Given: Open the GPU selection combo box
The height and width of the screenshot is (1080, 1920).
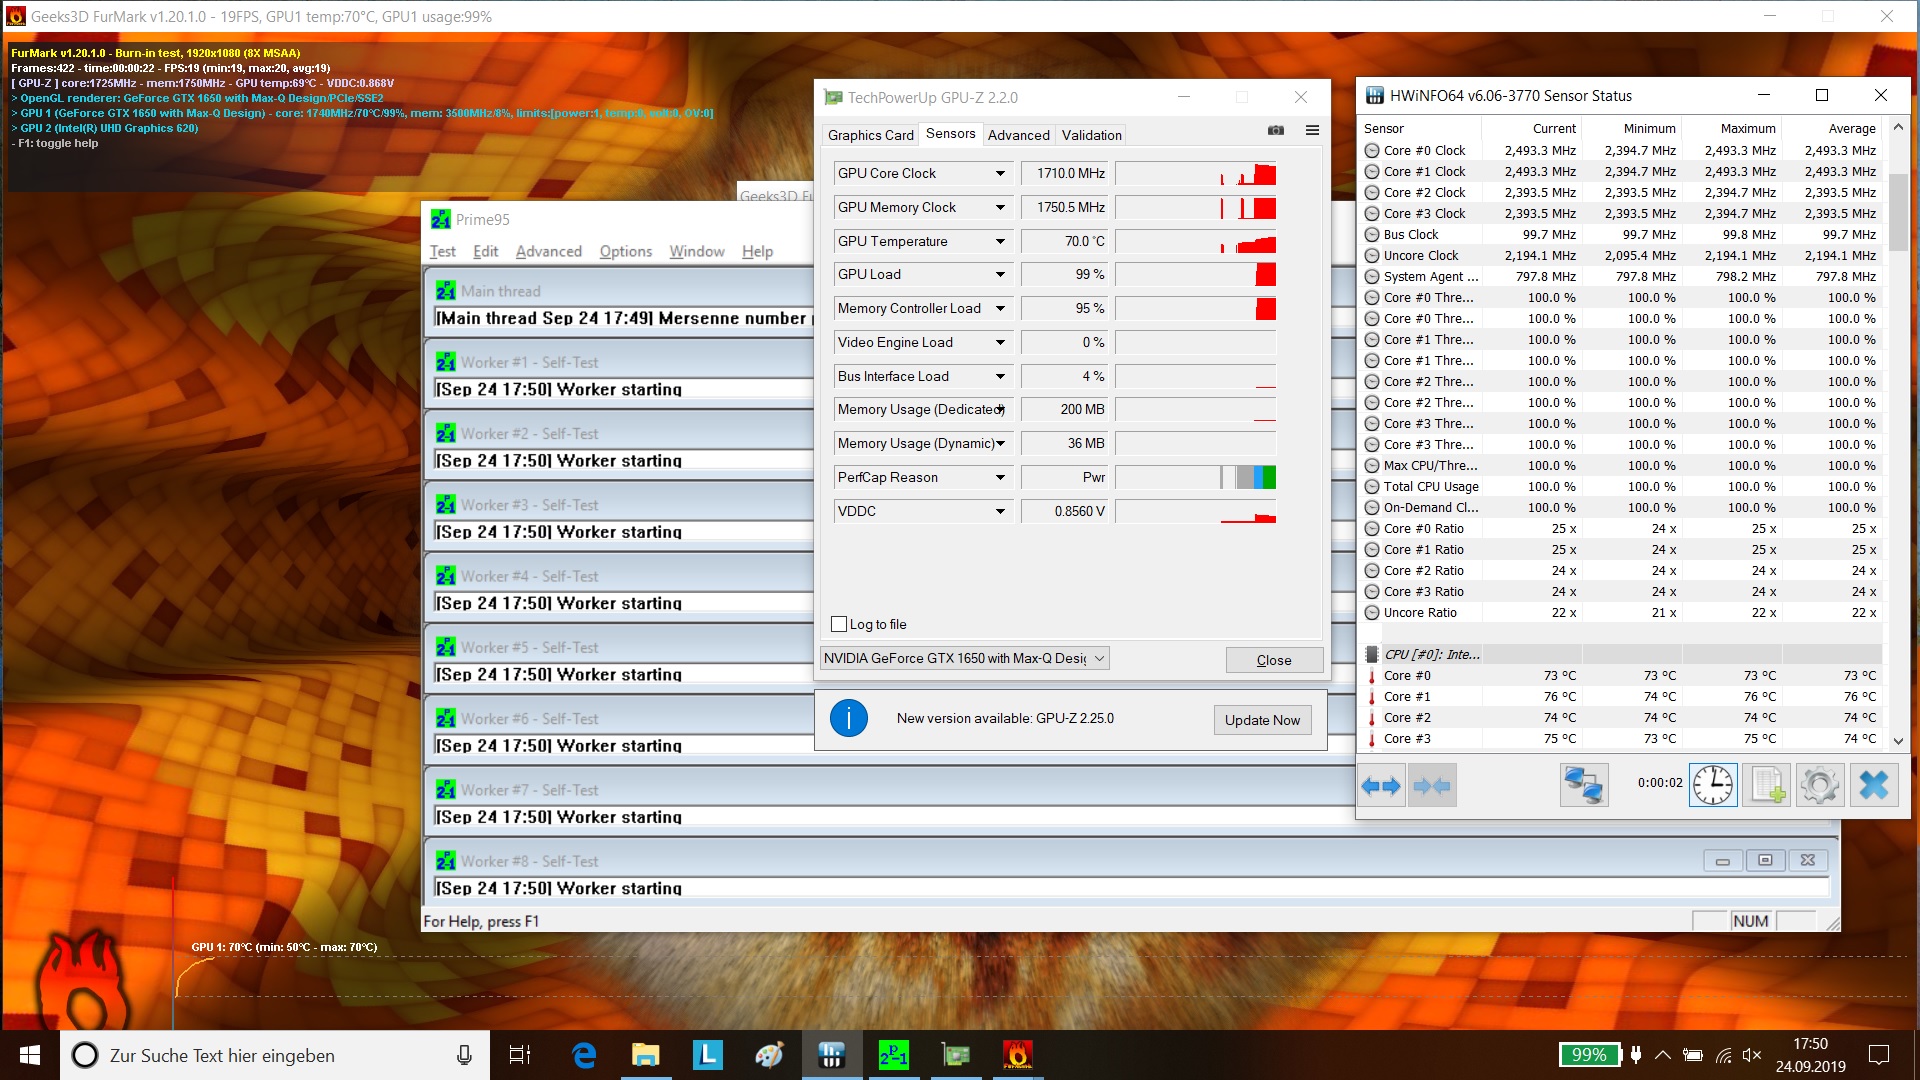Looking at the screenshot, I should 964,658.
